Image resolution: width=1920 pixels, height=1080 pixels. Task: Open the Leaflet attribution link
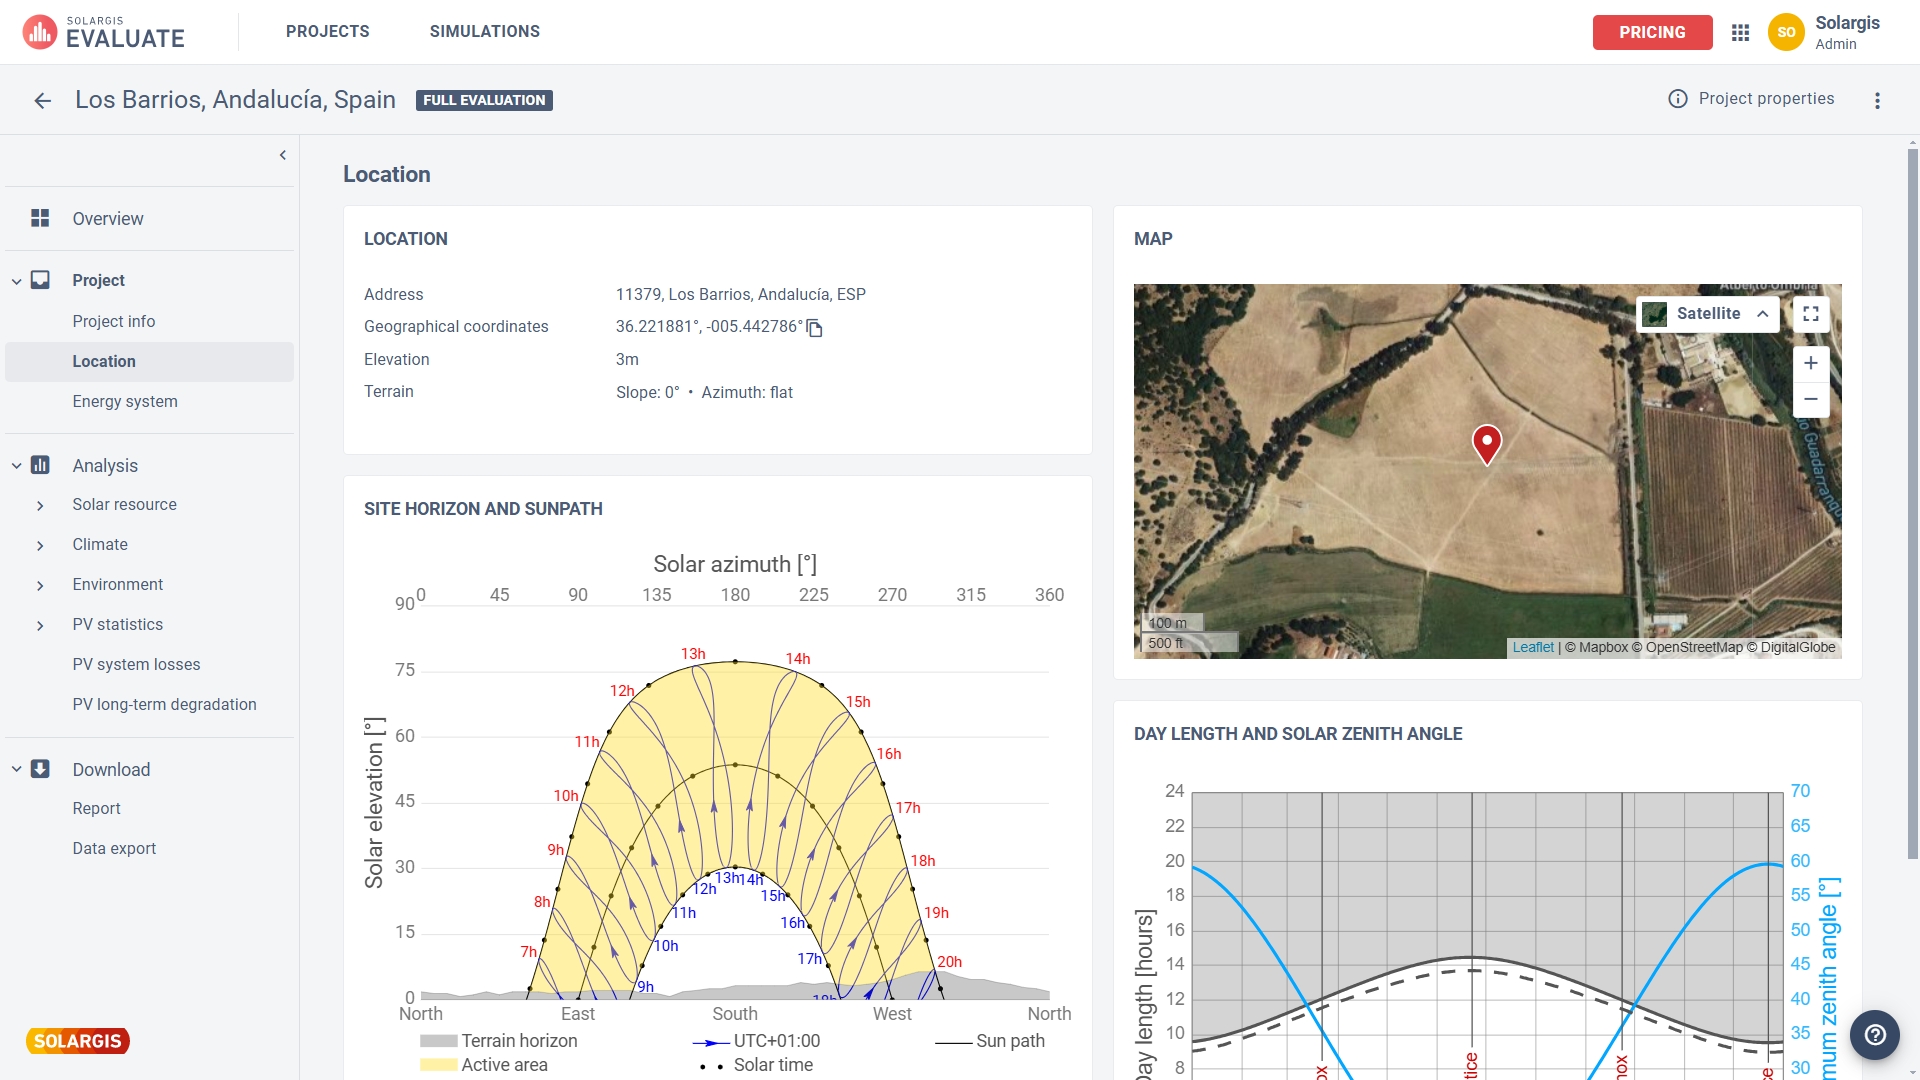(1533, 648)
